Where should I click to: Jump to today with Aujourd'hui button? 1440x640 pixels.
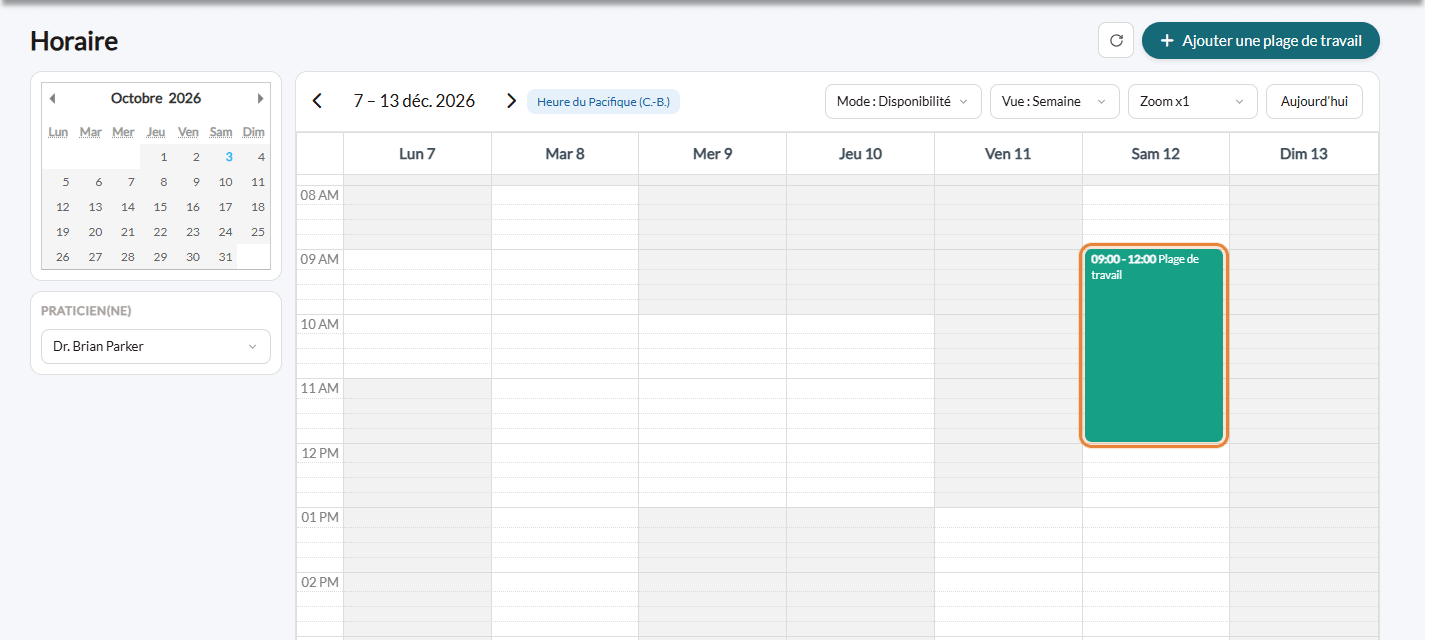point(1314,101)
